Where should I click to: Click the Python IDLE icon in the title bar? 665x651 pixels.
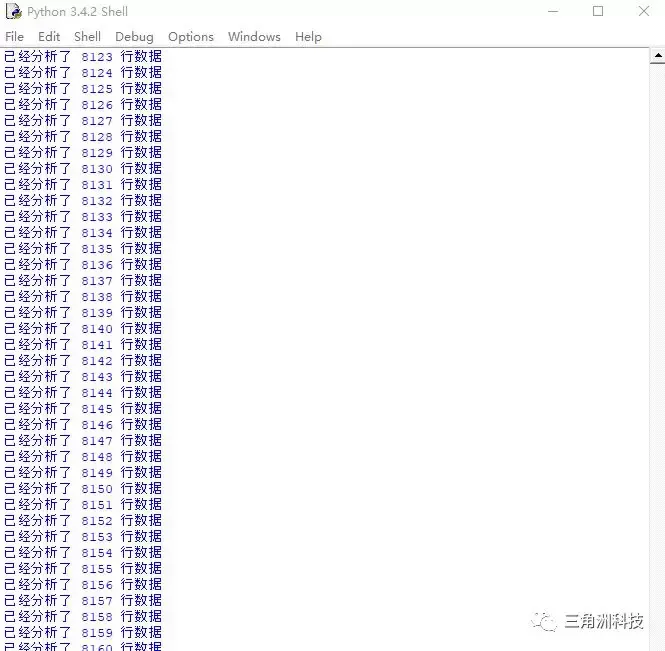click(x=14, y=11)
